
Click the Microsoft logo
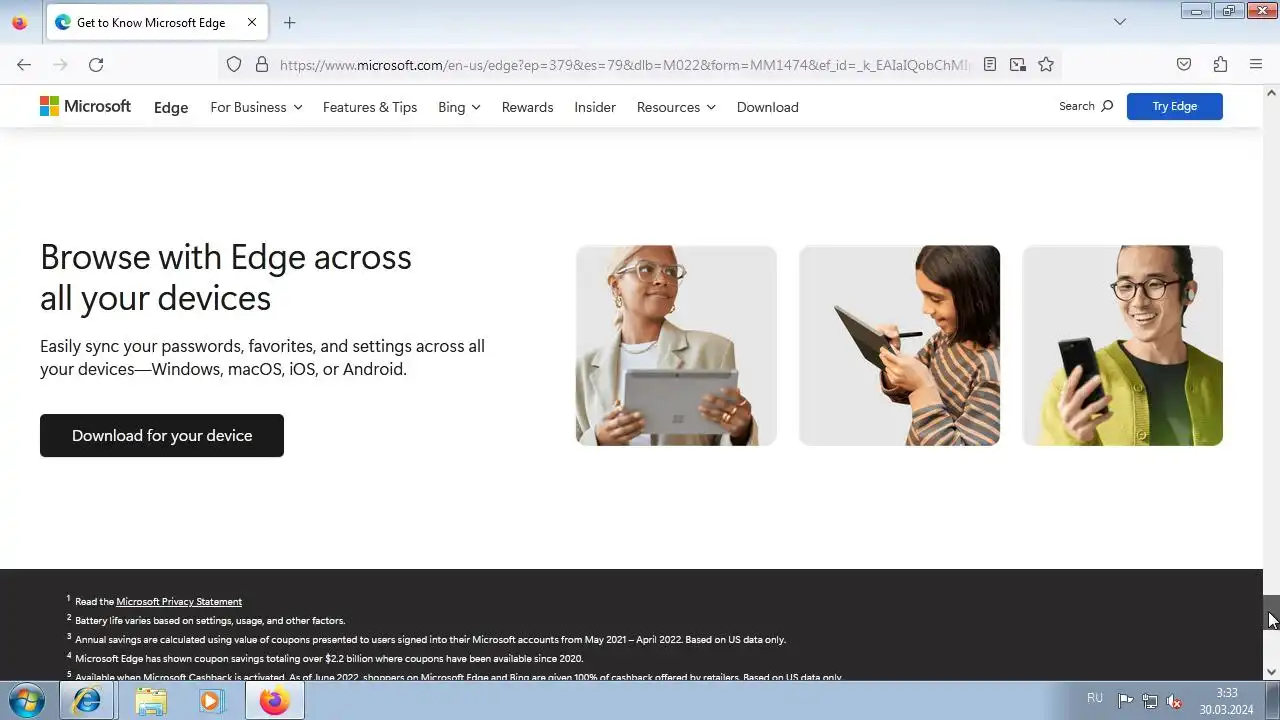85,106
